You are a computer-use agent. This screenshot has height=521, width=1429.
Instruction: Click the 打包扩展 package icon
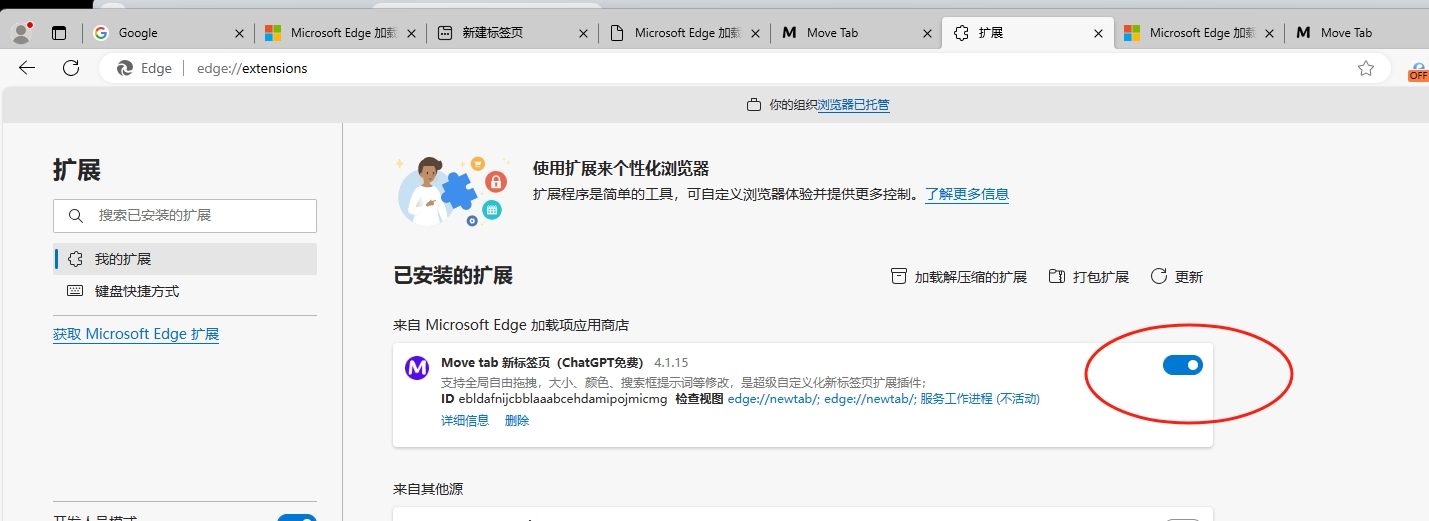1057,276
